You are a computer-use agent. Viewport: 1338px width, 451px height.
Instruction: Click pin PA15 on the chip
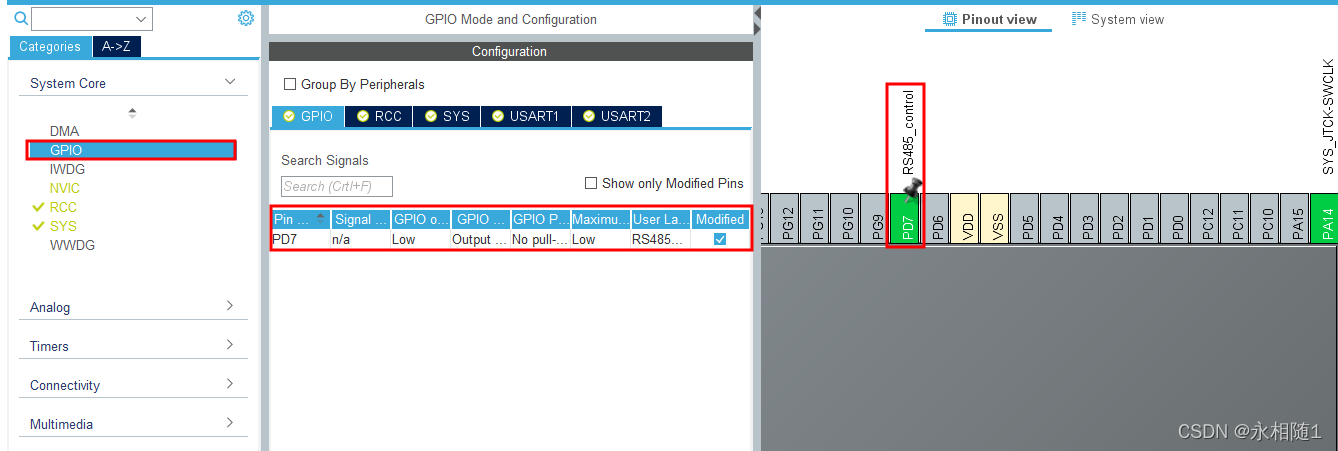[x=1297, y=219]
